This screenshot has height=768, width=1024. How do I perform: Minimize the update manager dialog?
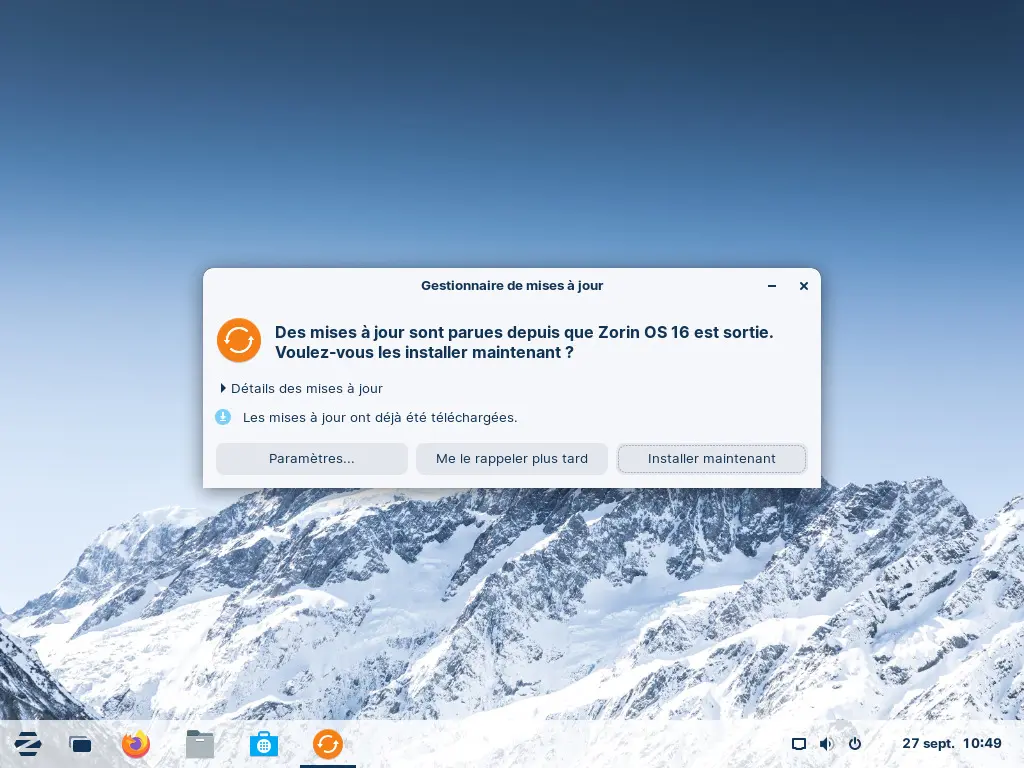tap(772, 286)
